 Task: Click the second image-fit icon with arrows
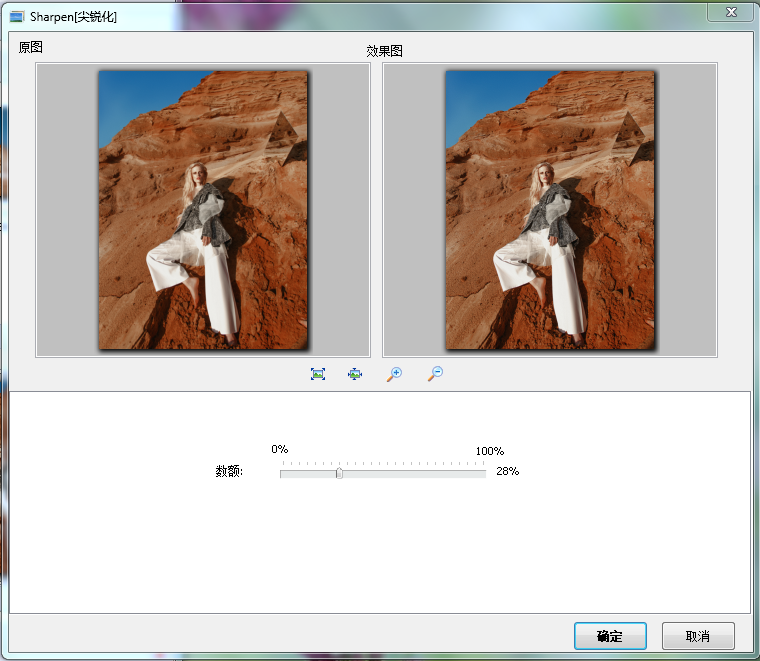click(355, 373)
